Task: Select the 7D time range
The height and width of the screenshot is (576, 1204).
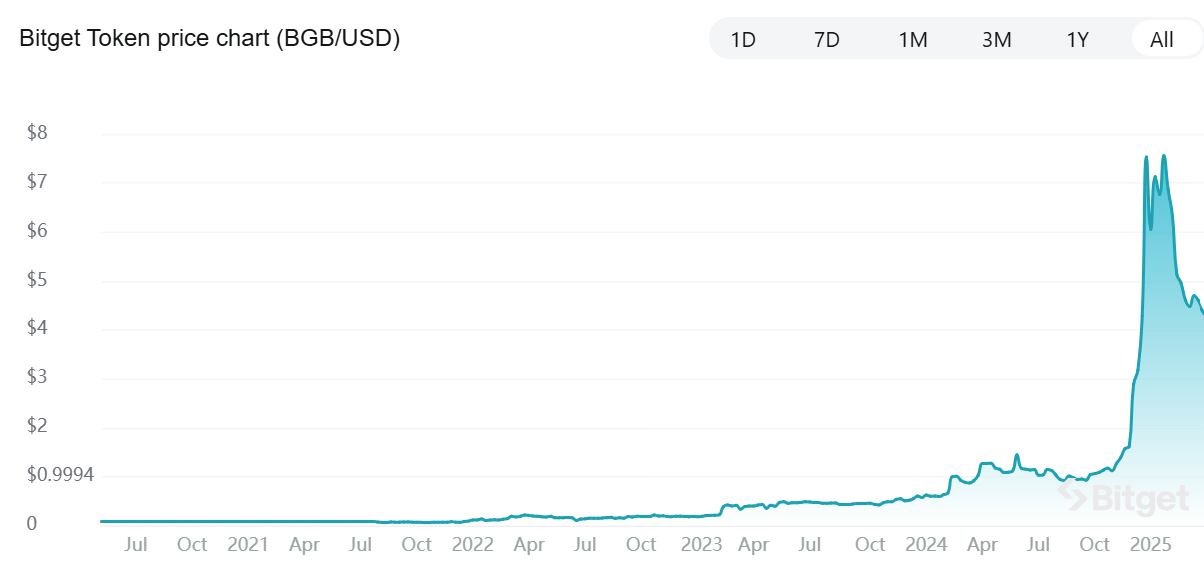Action: tap(827, 40)
